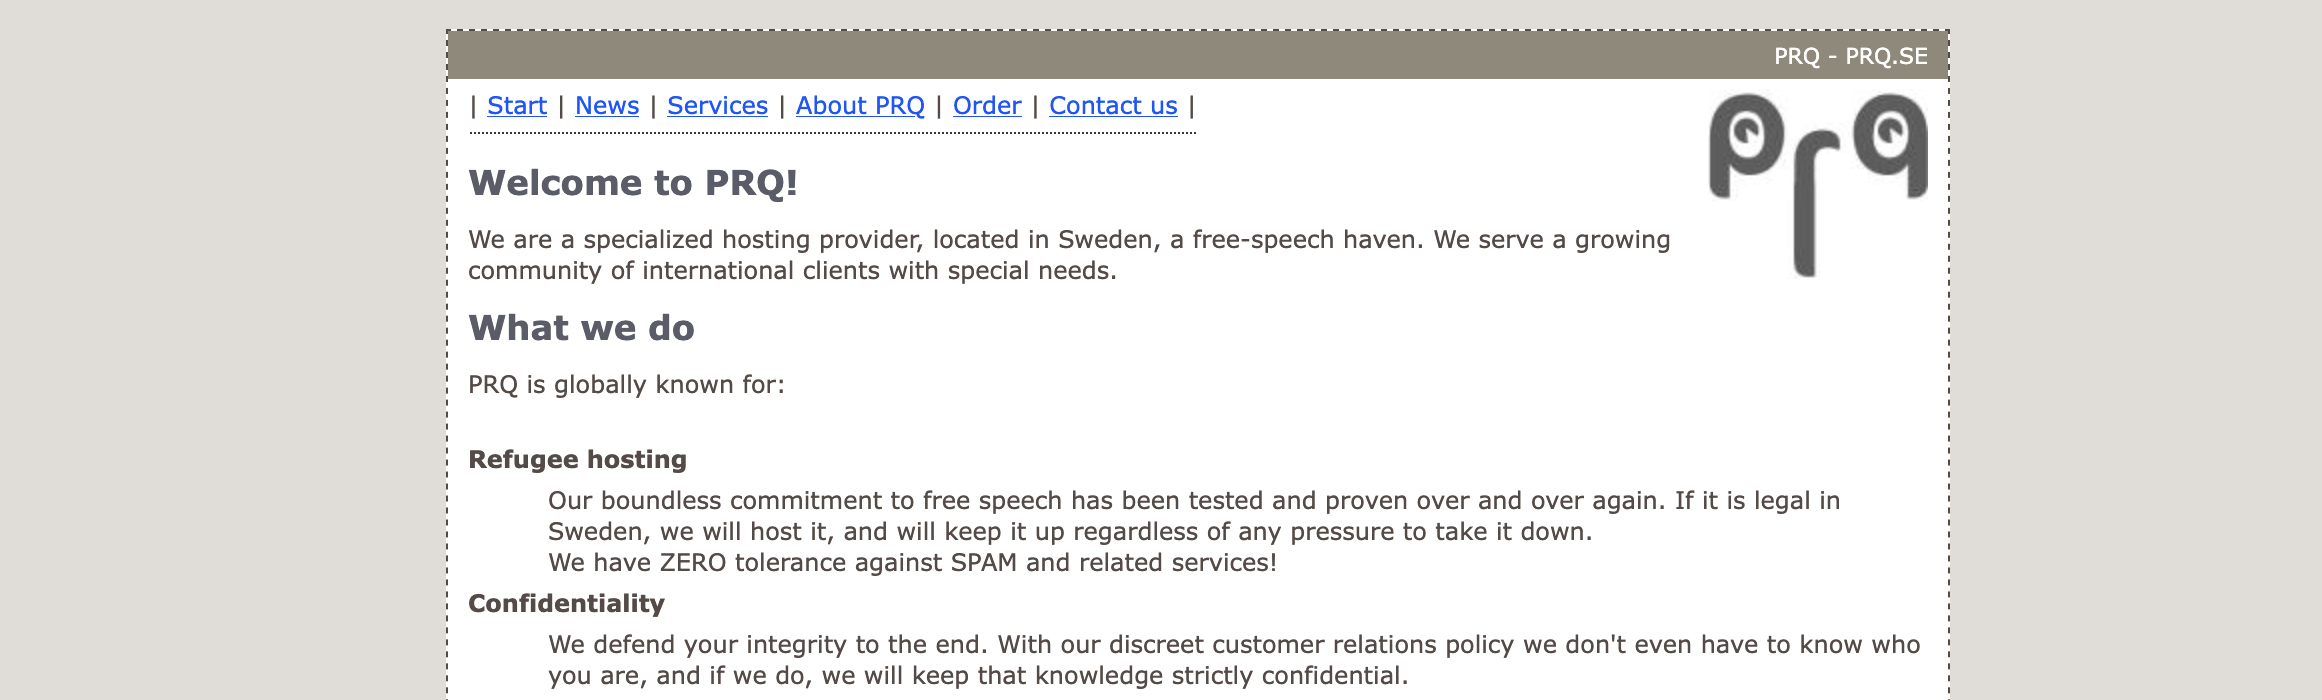Screen dimensions: 2322x700
Task: Select the Contact us link
Action: tap(1113, 106)
